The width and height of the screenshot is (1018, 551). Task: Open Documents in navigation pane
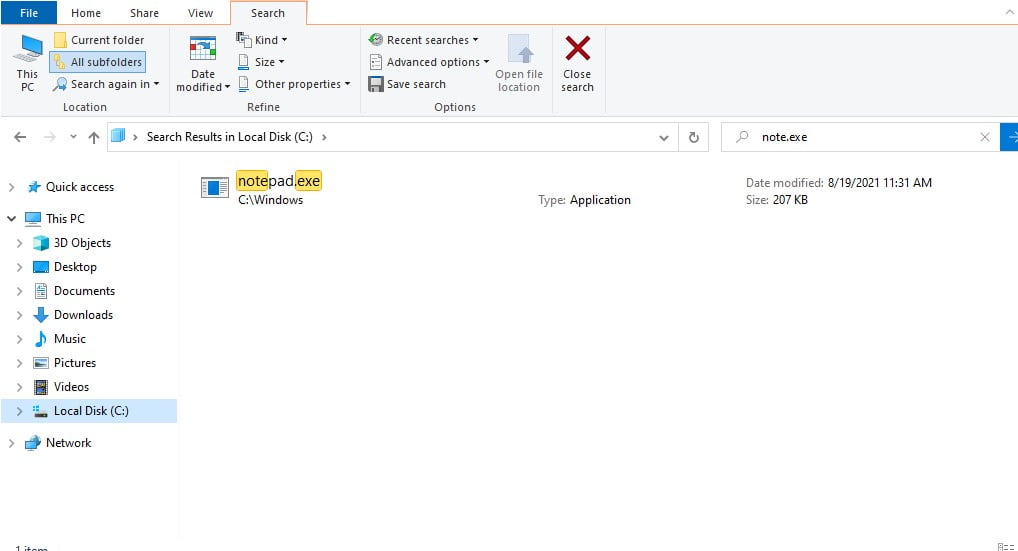(x=84, y=291)
